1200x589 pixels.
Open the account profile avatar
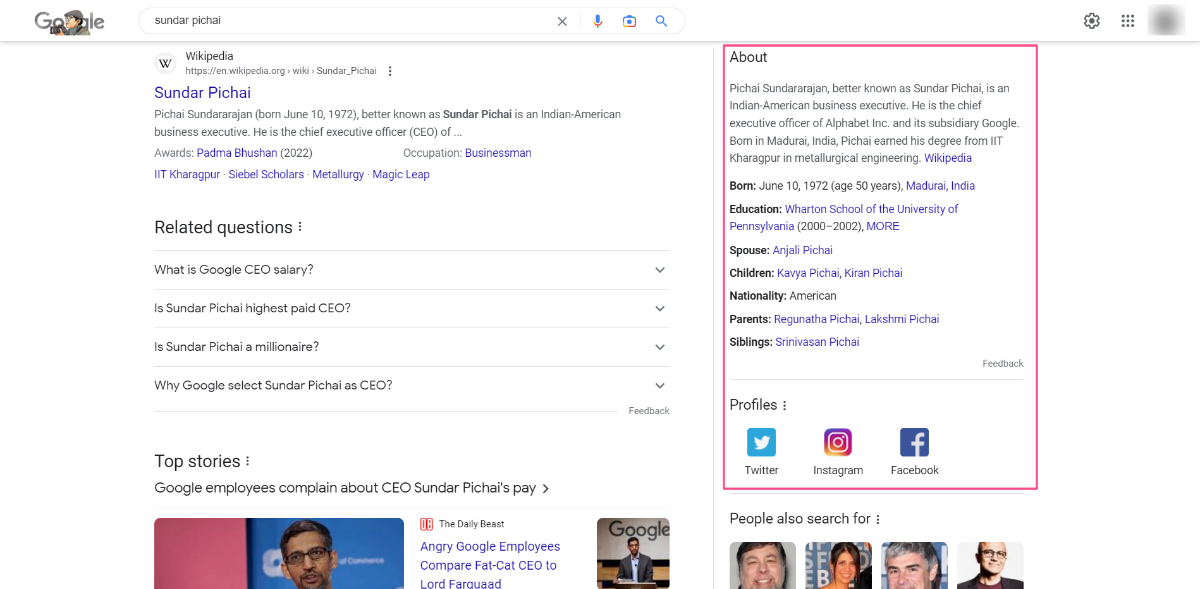coord(1165,21)
